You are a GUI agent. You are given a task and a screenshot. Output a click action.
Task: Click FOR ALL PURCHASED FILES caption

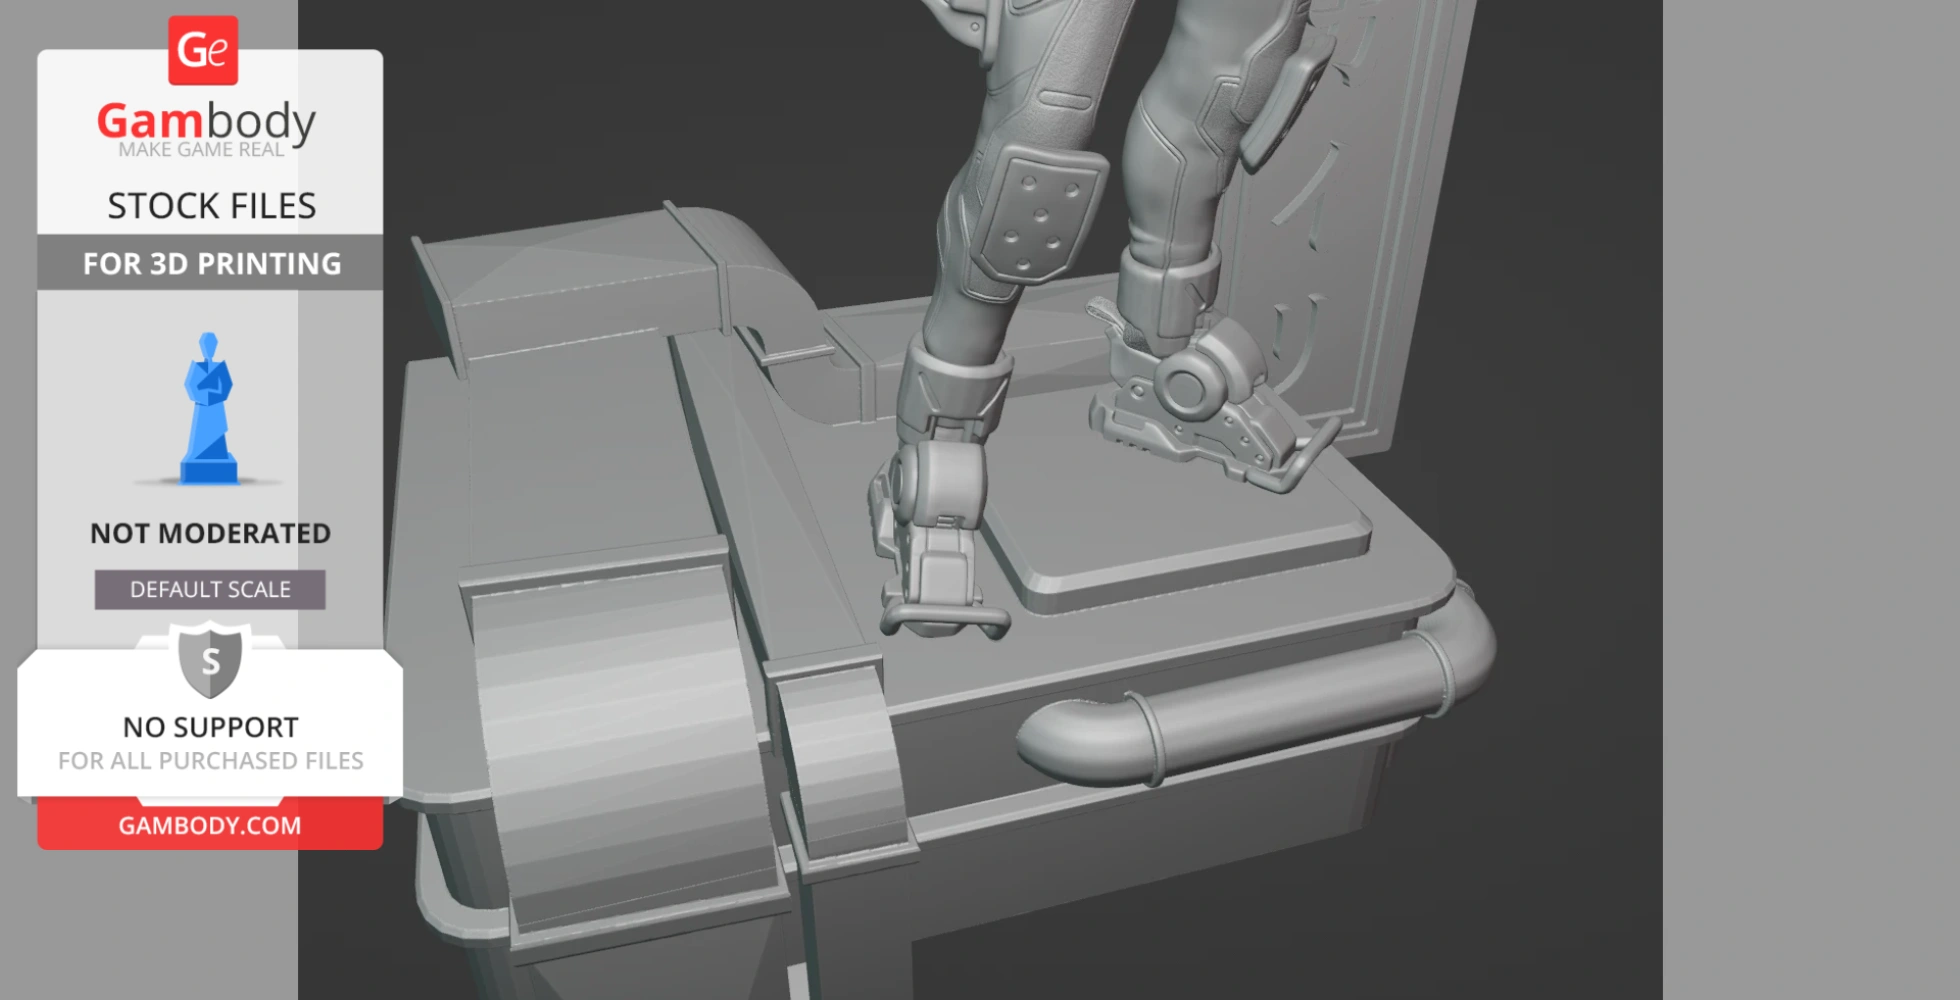click(210, 761)
